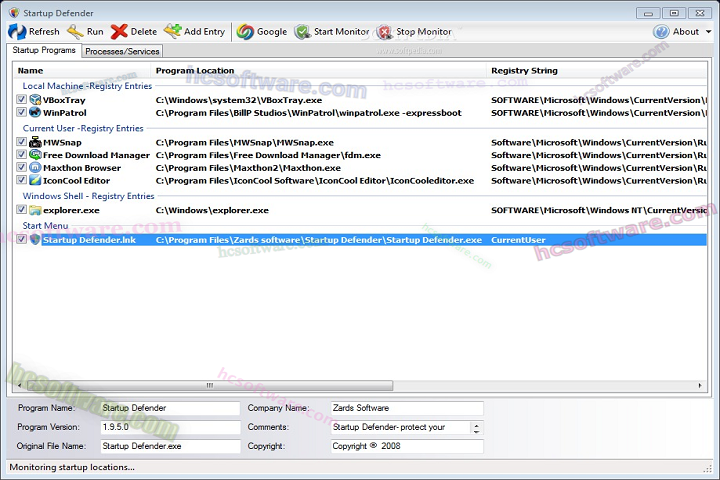This screenshot has width=720, height=480.
Task: Click the Local Machine -Registry Entries group
Action: tap(87, 86)
